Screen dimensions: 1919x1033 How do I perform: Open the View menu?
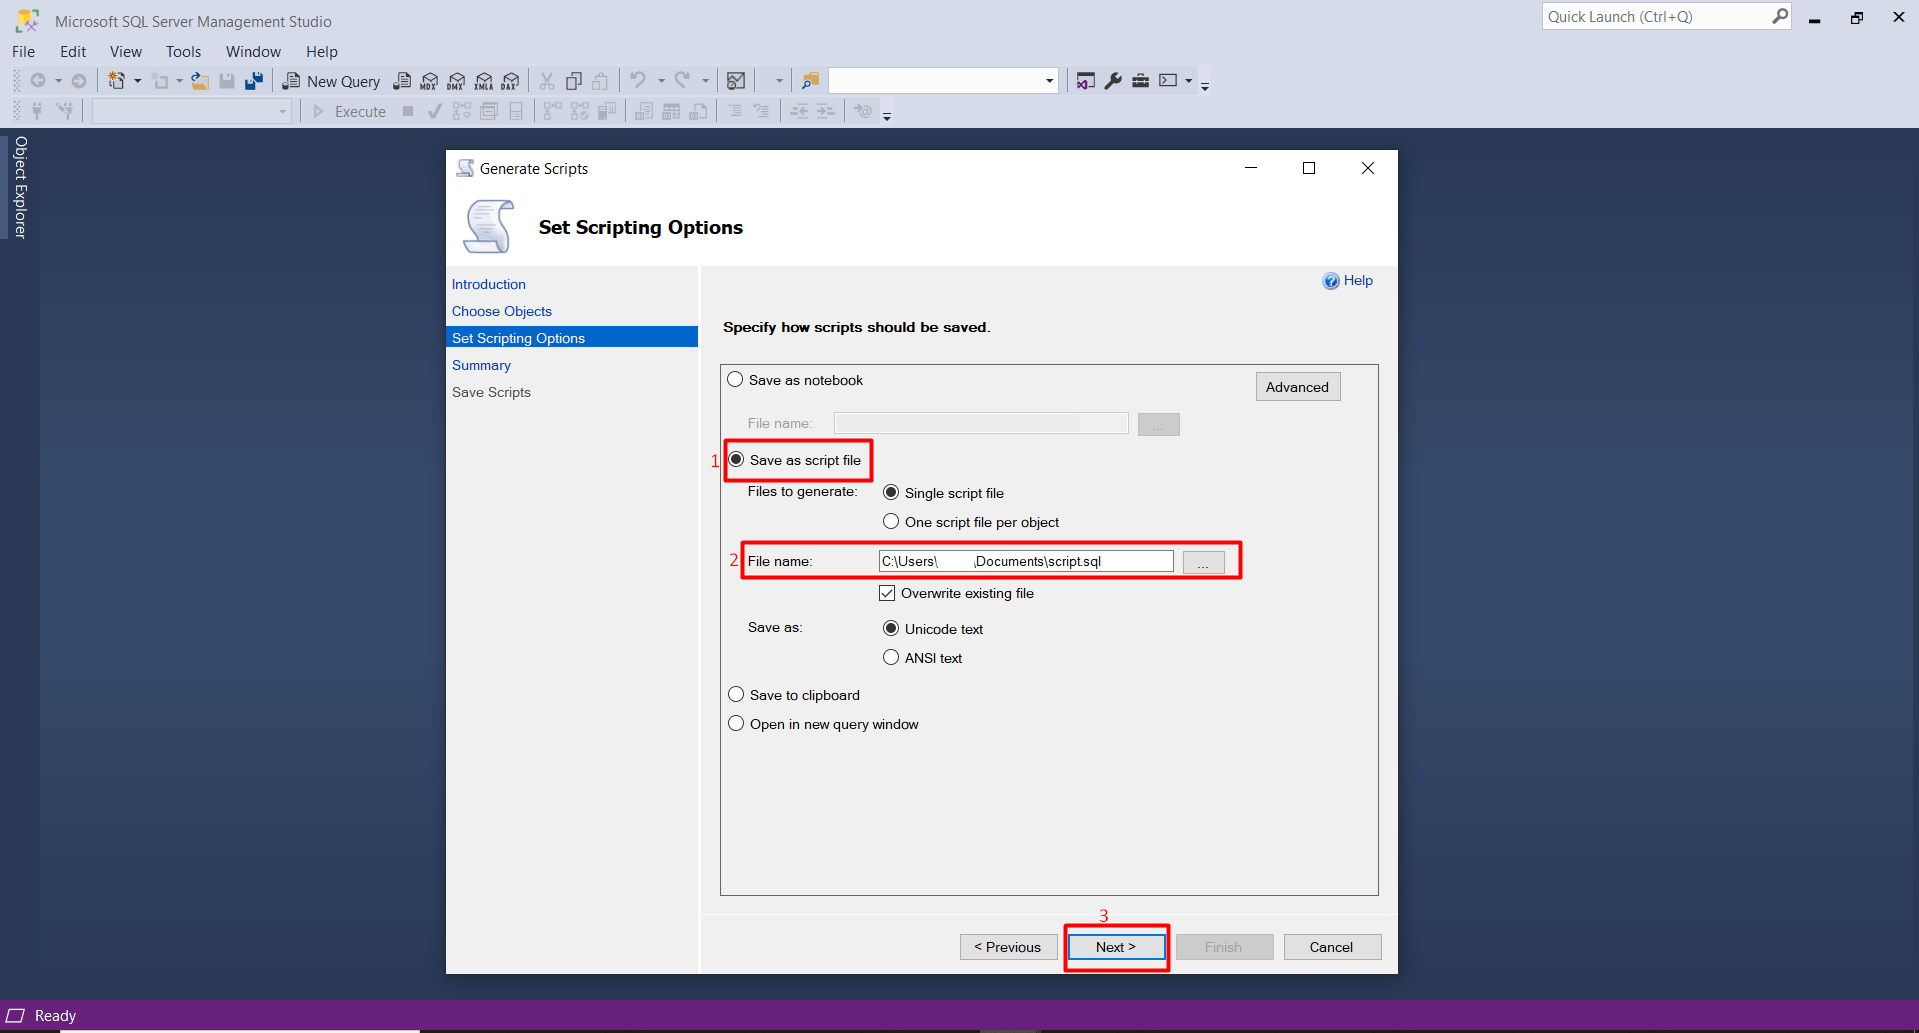(x=125, y=52)
